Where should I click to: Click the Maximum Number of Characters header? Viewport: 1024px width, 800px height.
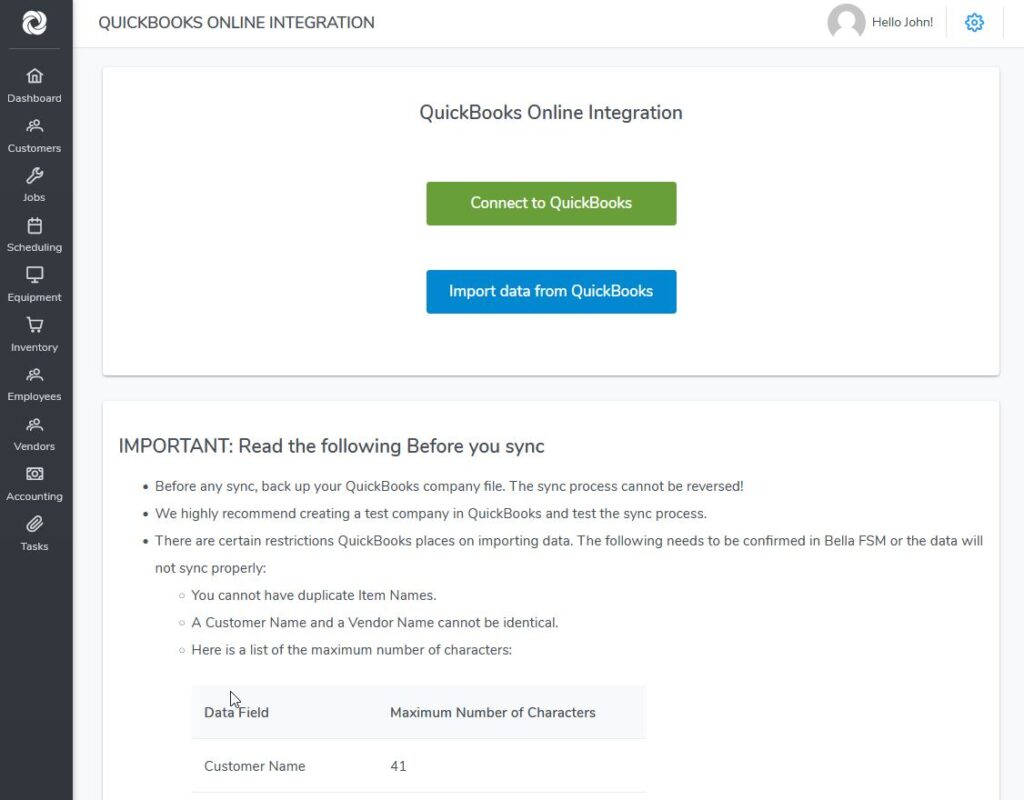[492, 712]
